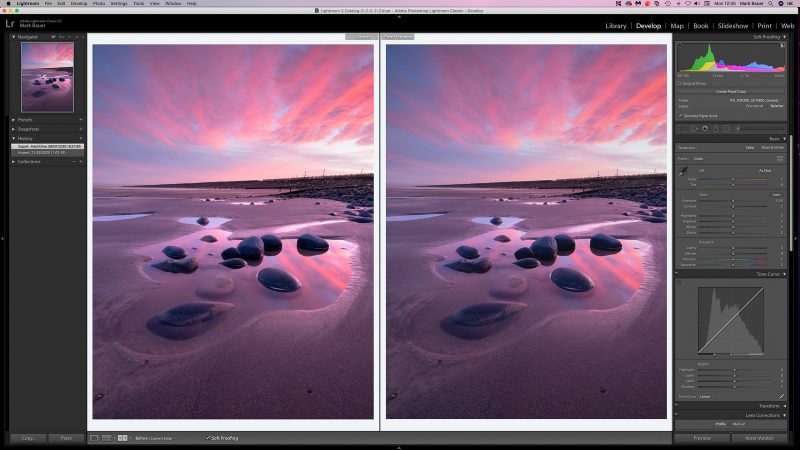
Task: Select the White Balance eyedropper tool
Action: [683, 169]
